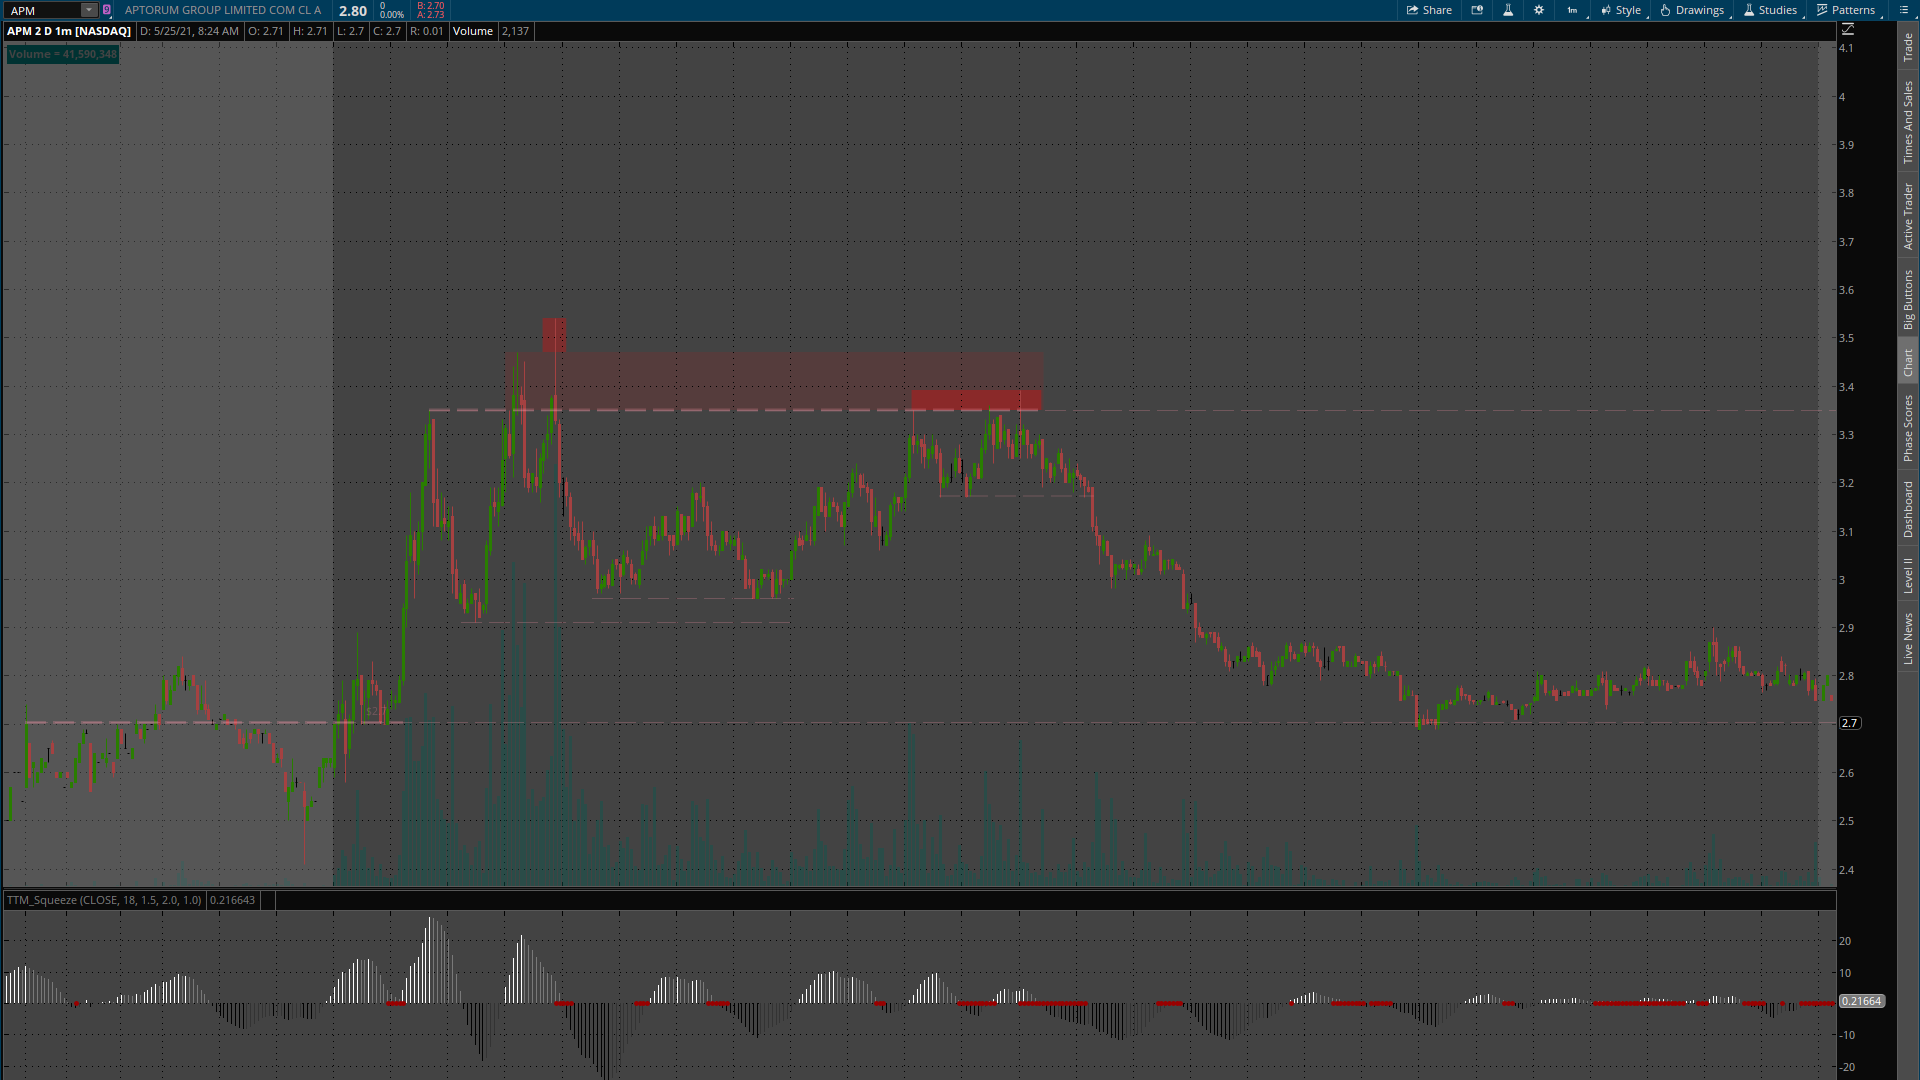This screenshot has width=1920, height=1080.
Task: Click the purple number 9 link icon
Action: coord(107,10)
